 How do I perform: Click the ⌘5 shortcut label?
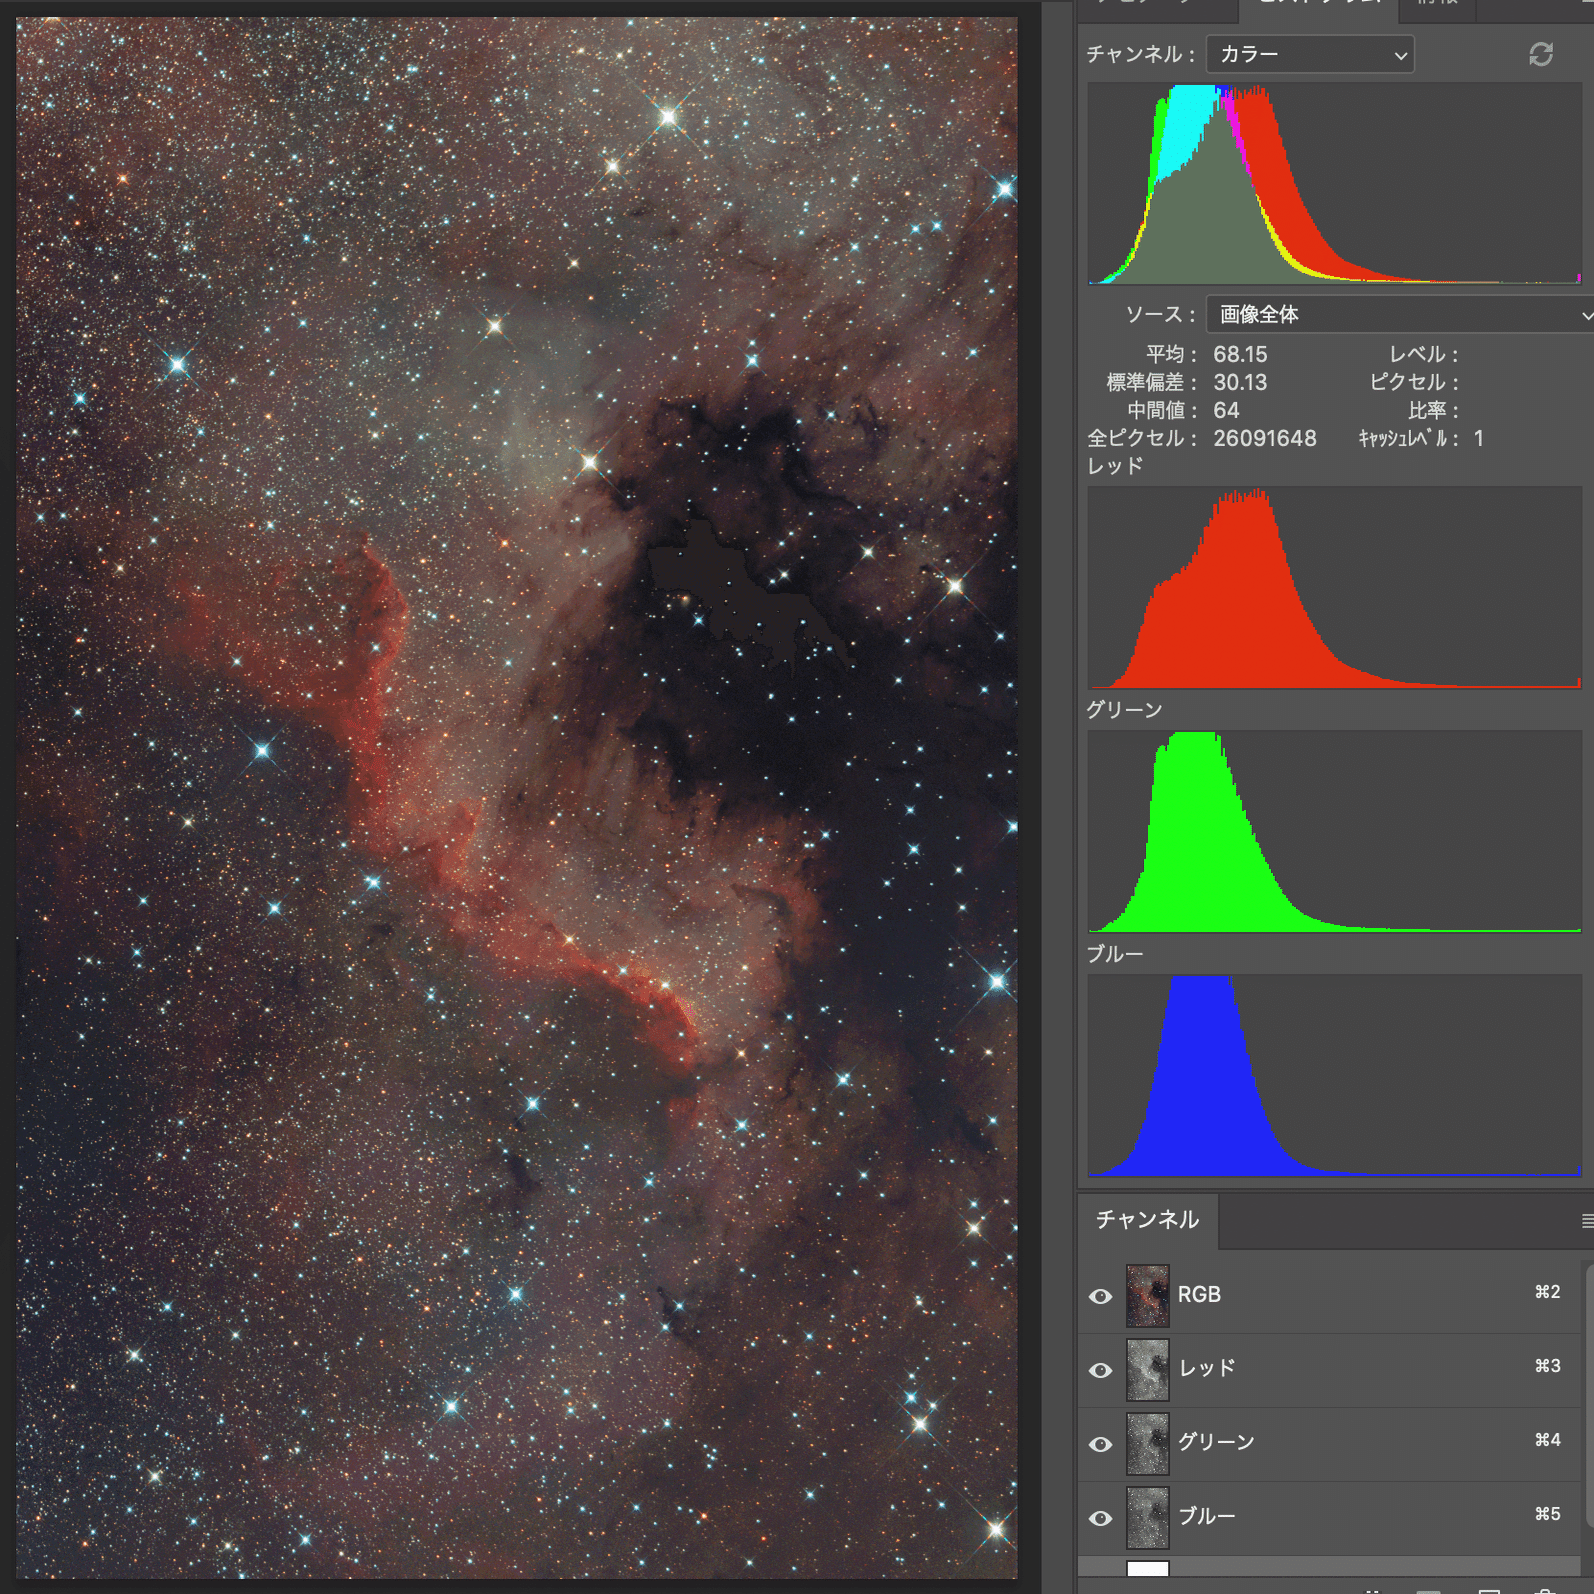pyautogui.click(x=1547, y=1514)
